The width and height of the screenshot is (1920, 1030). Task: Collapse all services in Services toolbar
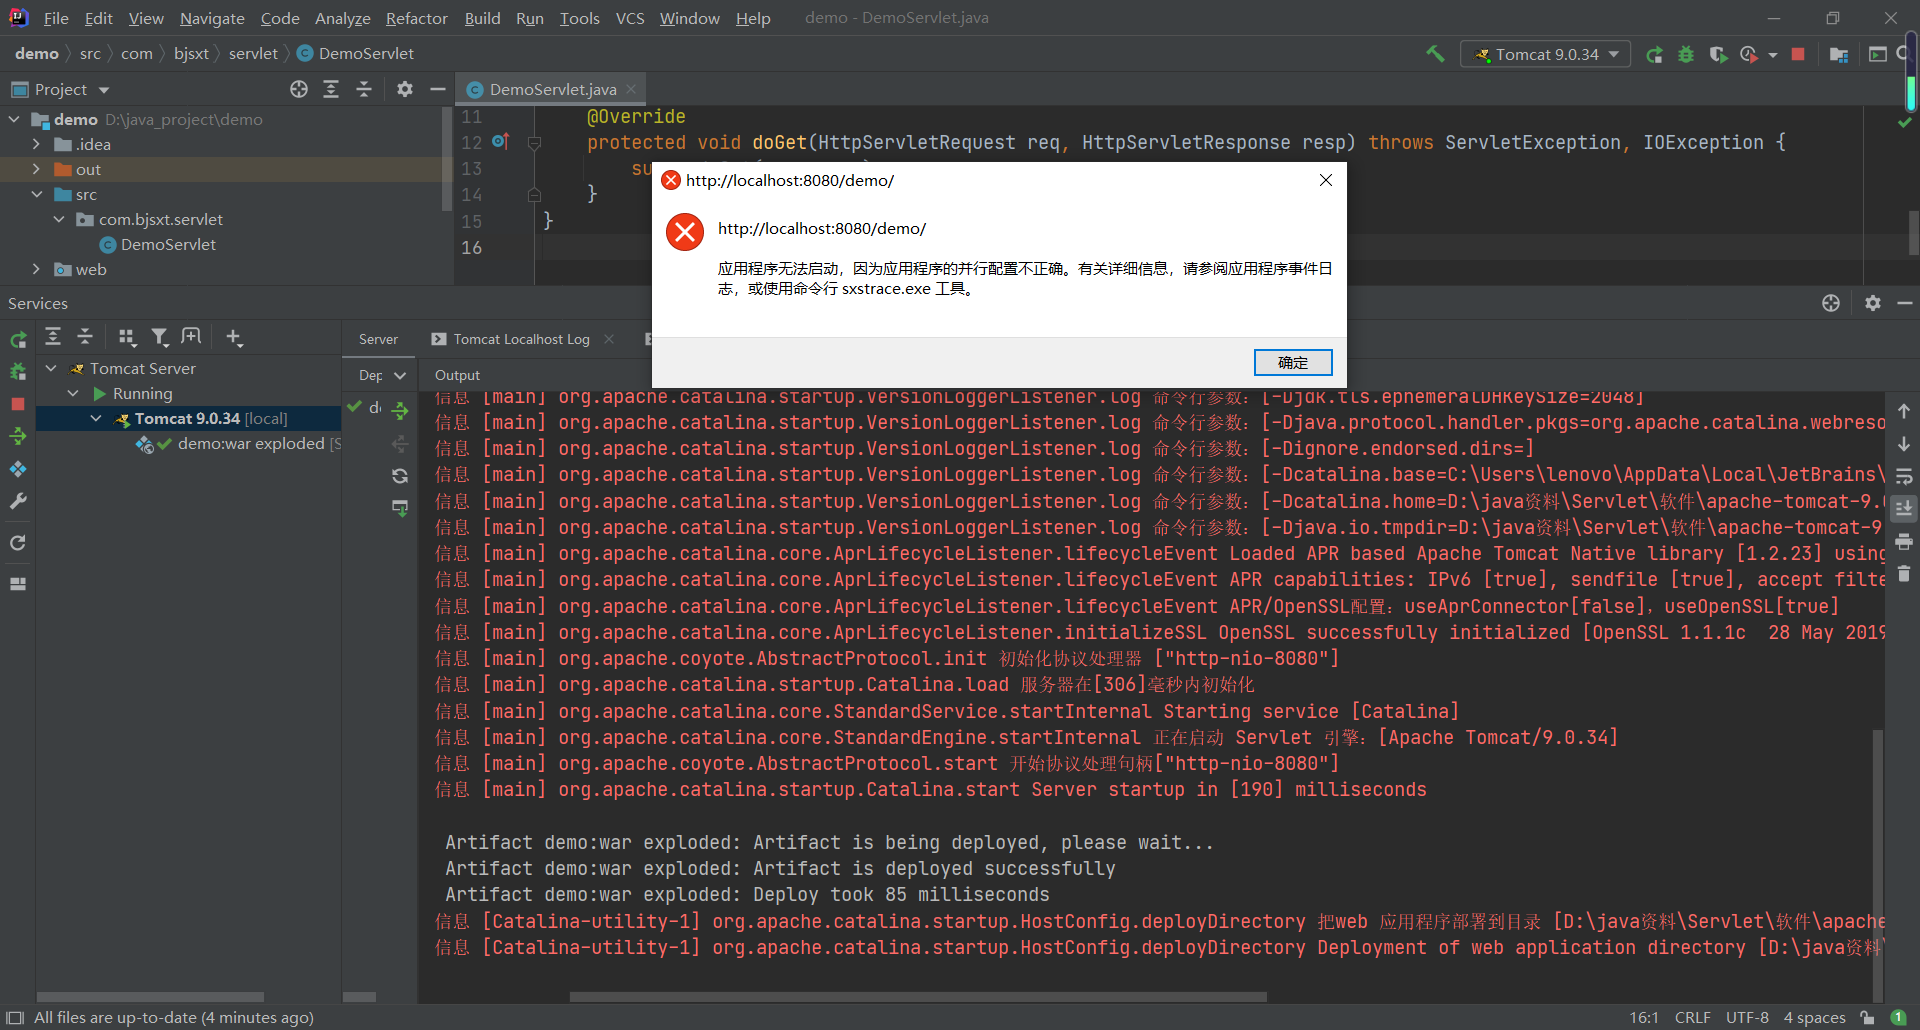pos(85,337)
